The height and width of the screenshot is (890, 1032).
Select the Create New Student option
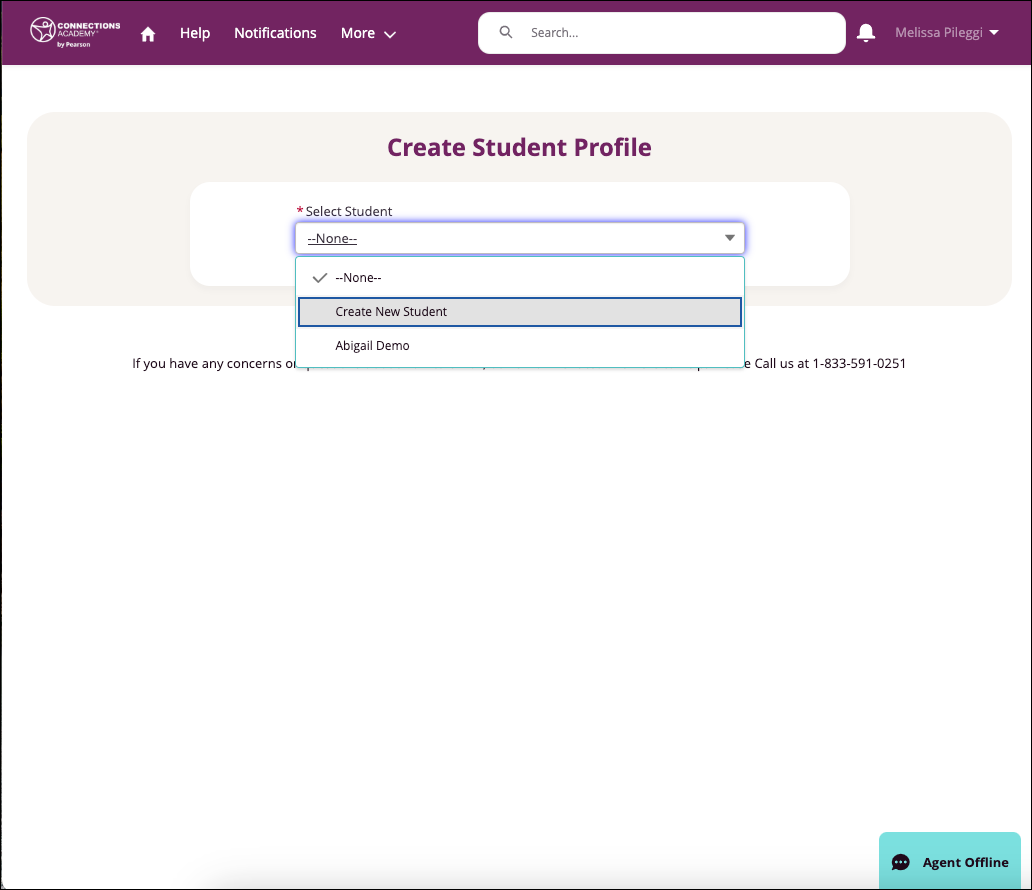[391, 311]
